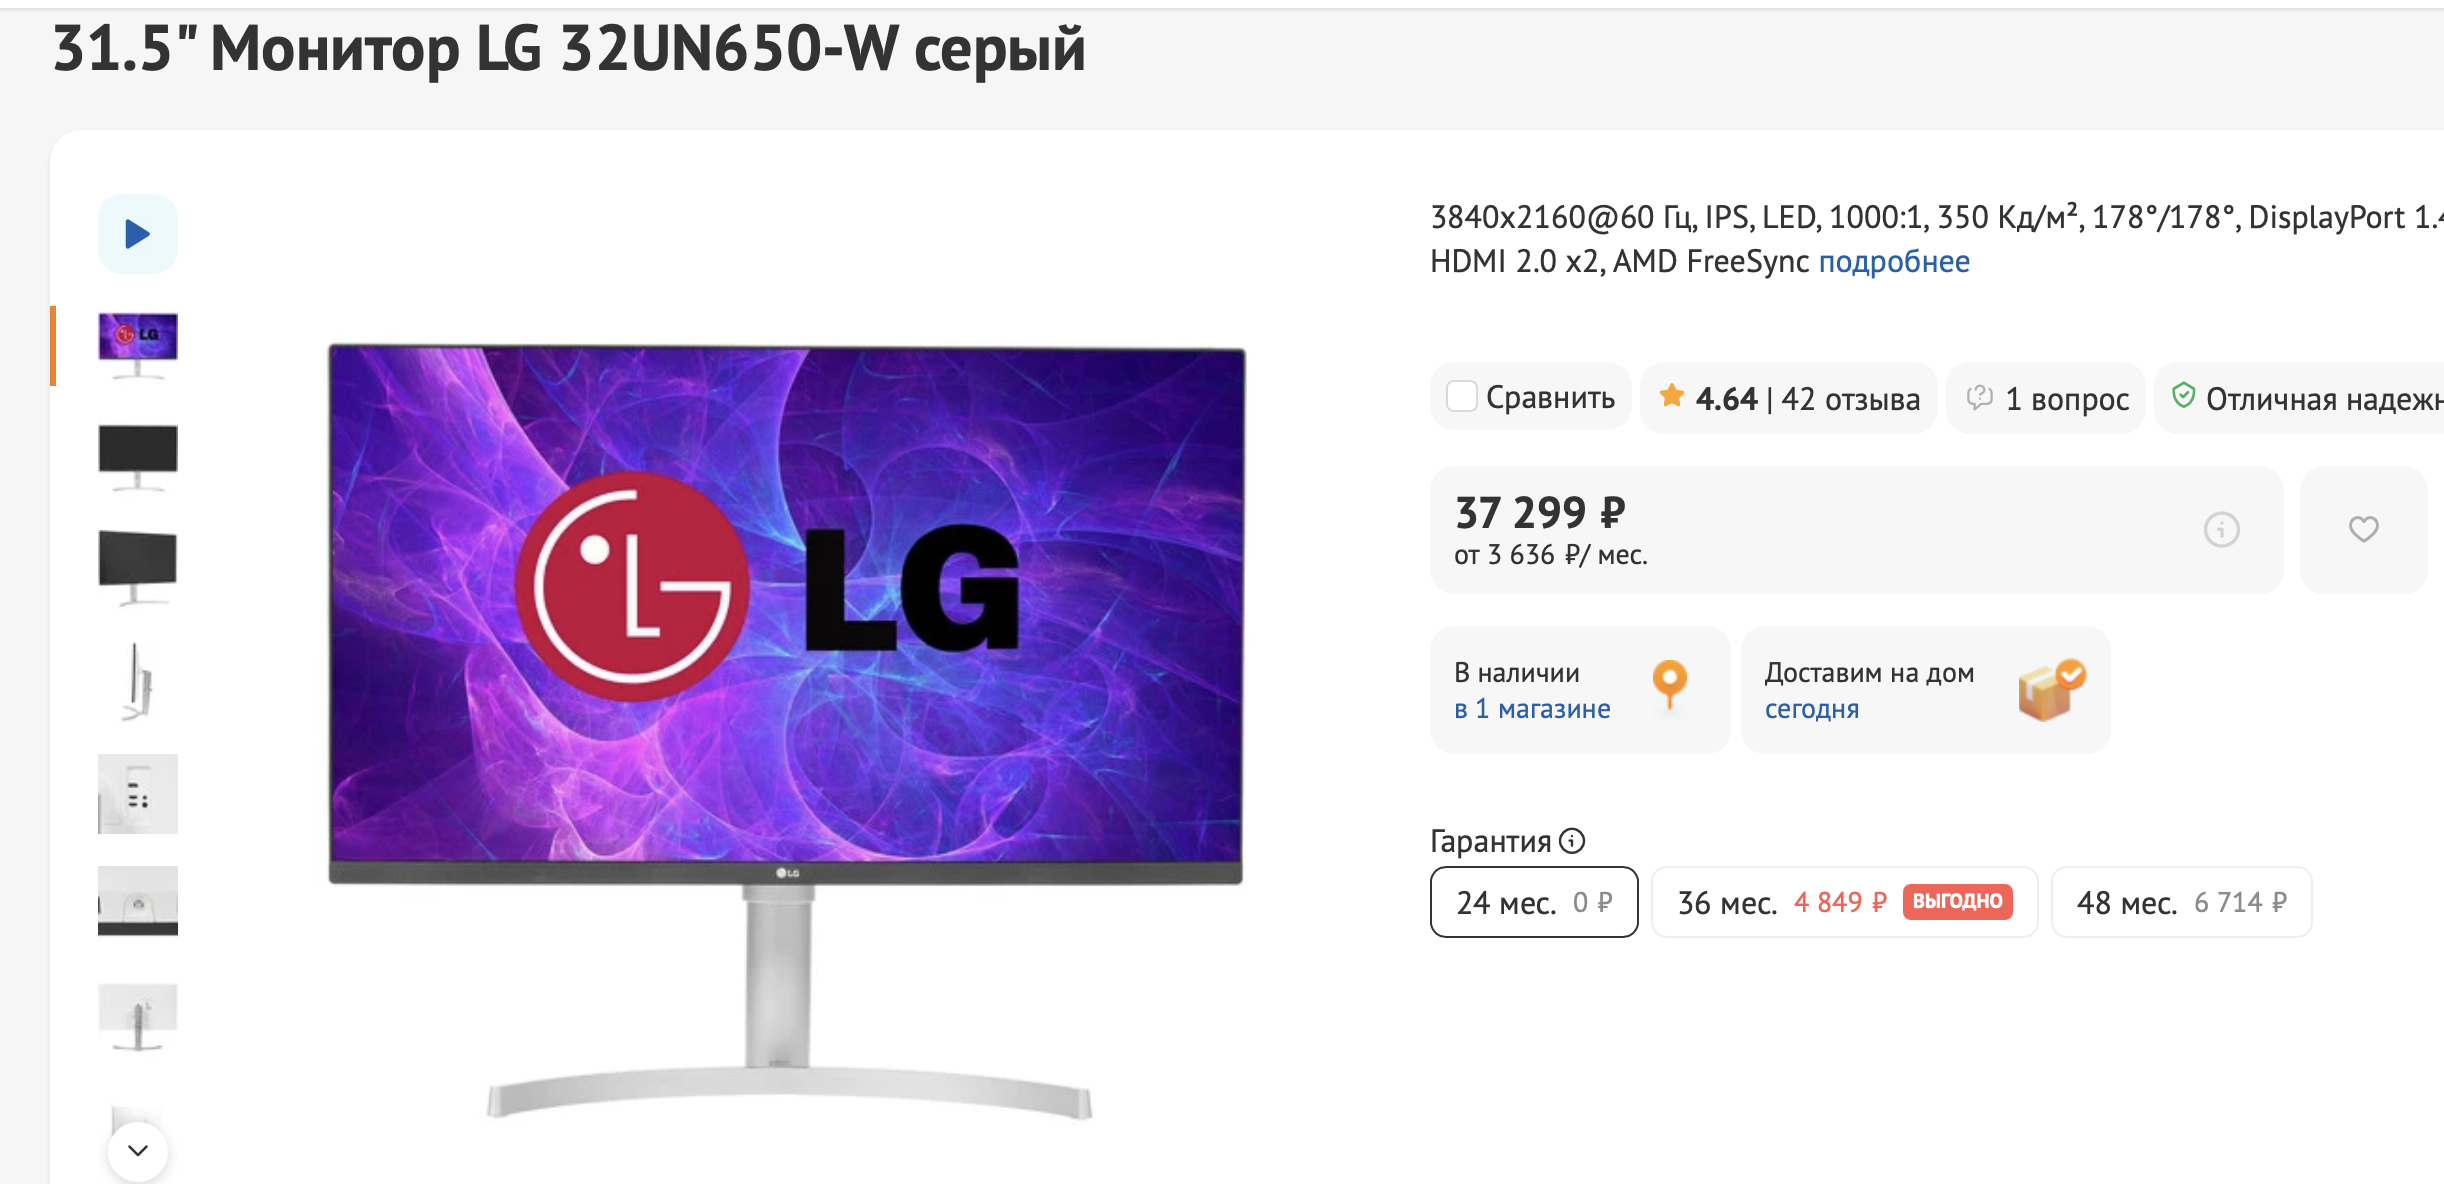Tick the Сравнить compare checkbox
The height and width of the screenshot is (1184, 2444).
(1461, 397)
